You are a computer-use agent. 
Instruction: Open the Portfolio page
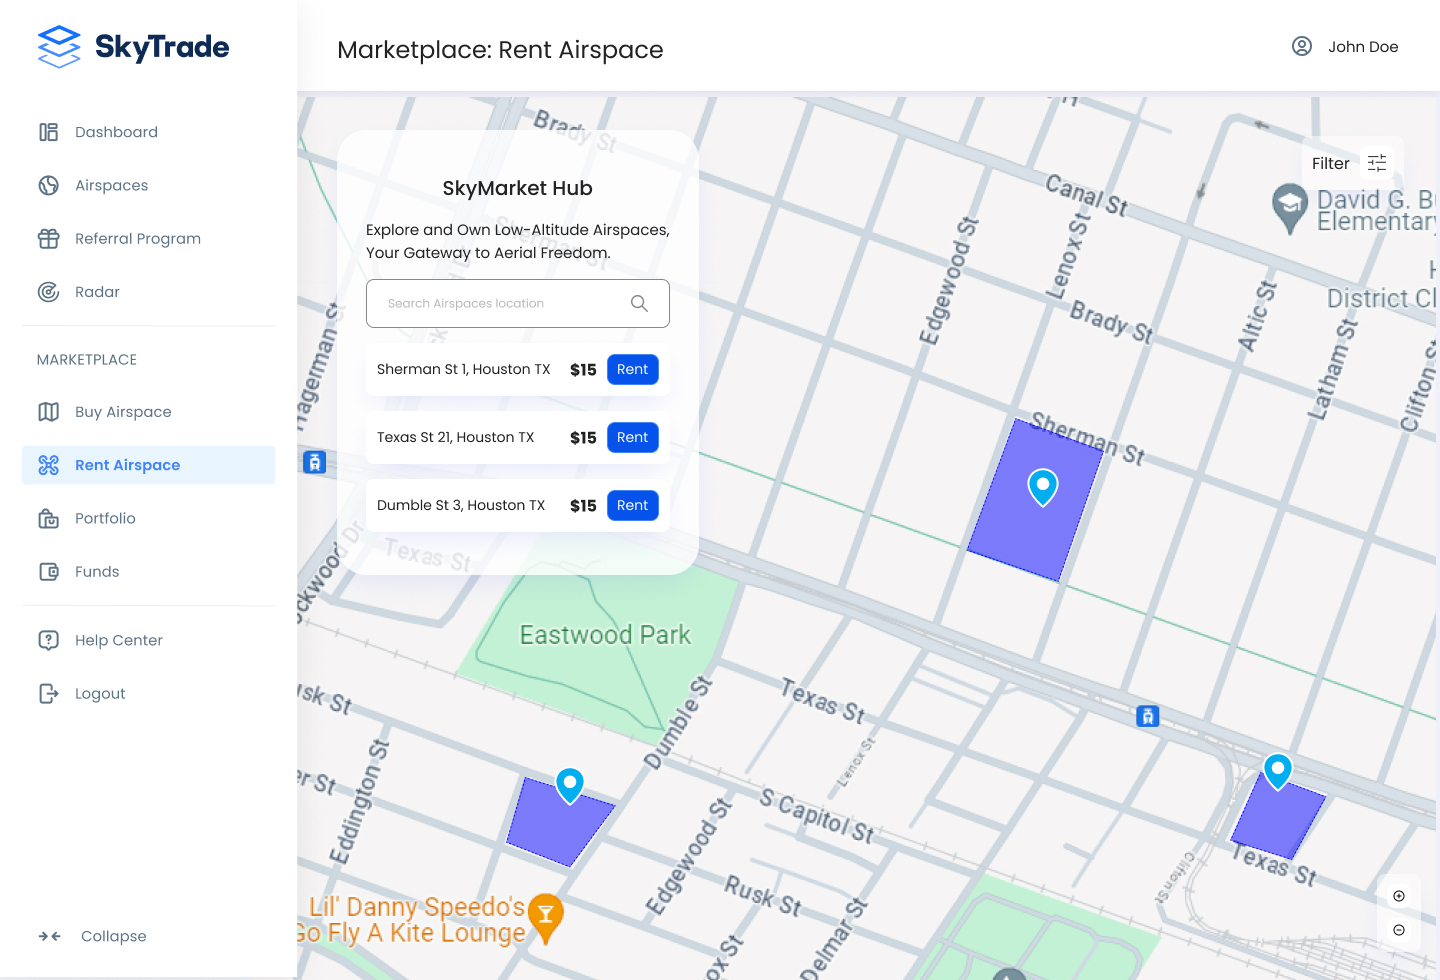[105, 518]
